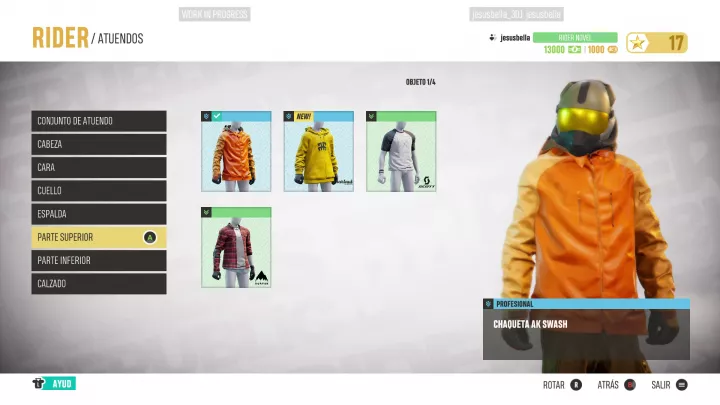Click the Burton mountain logo icon
Viewport: 720px width, 405px height.
coord(260,277)
